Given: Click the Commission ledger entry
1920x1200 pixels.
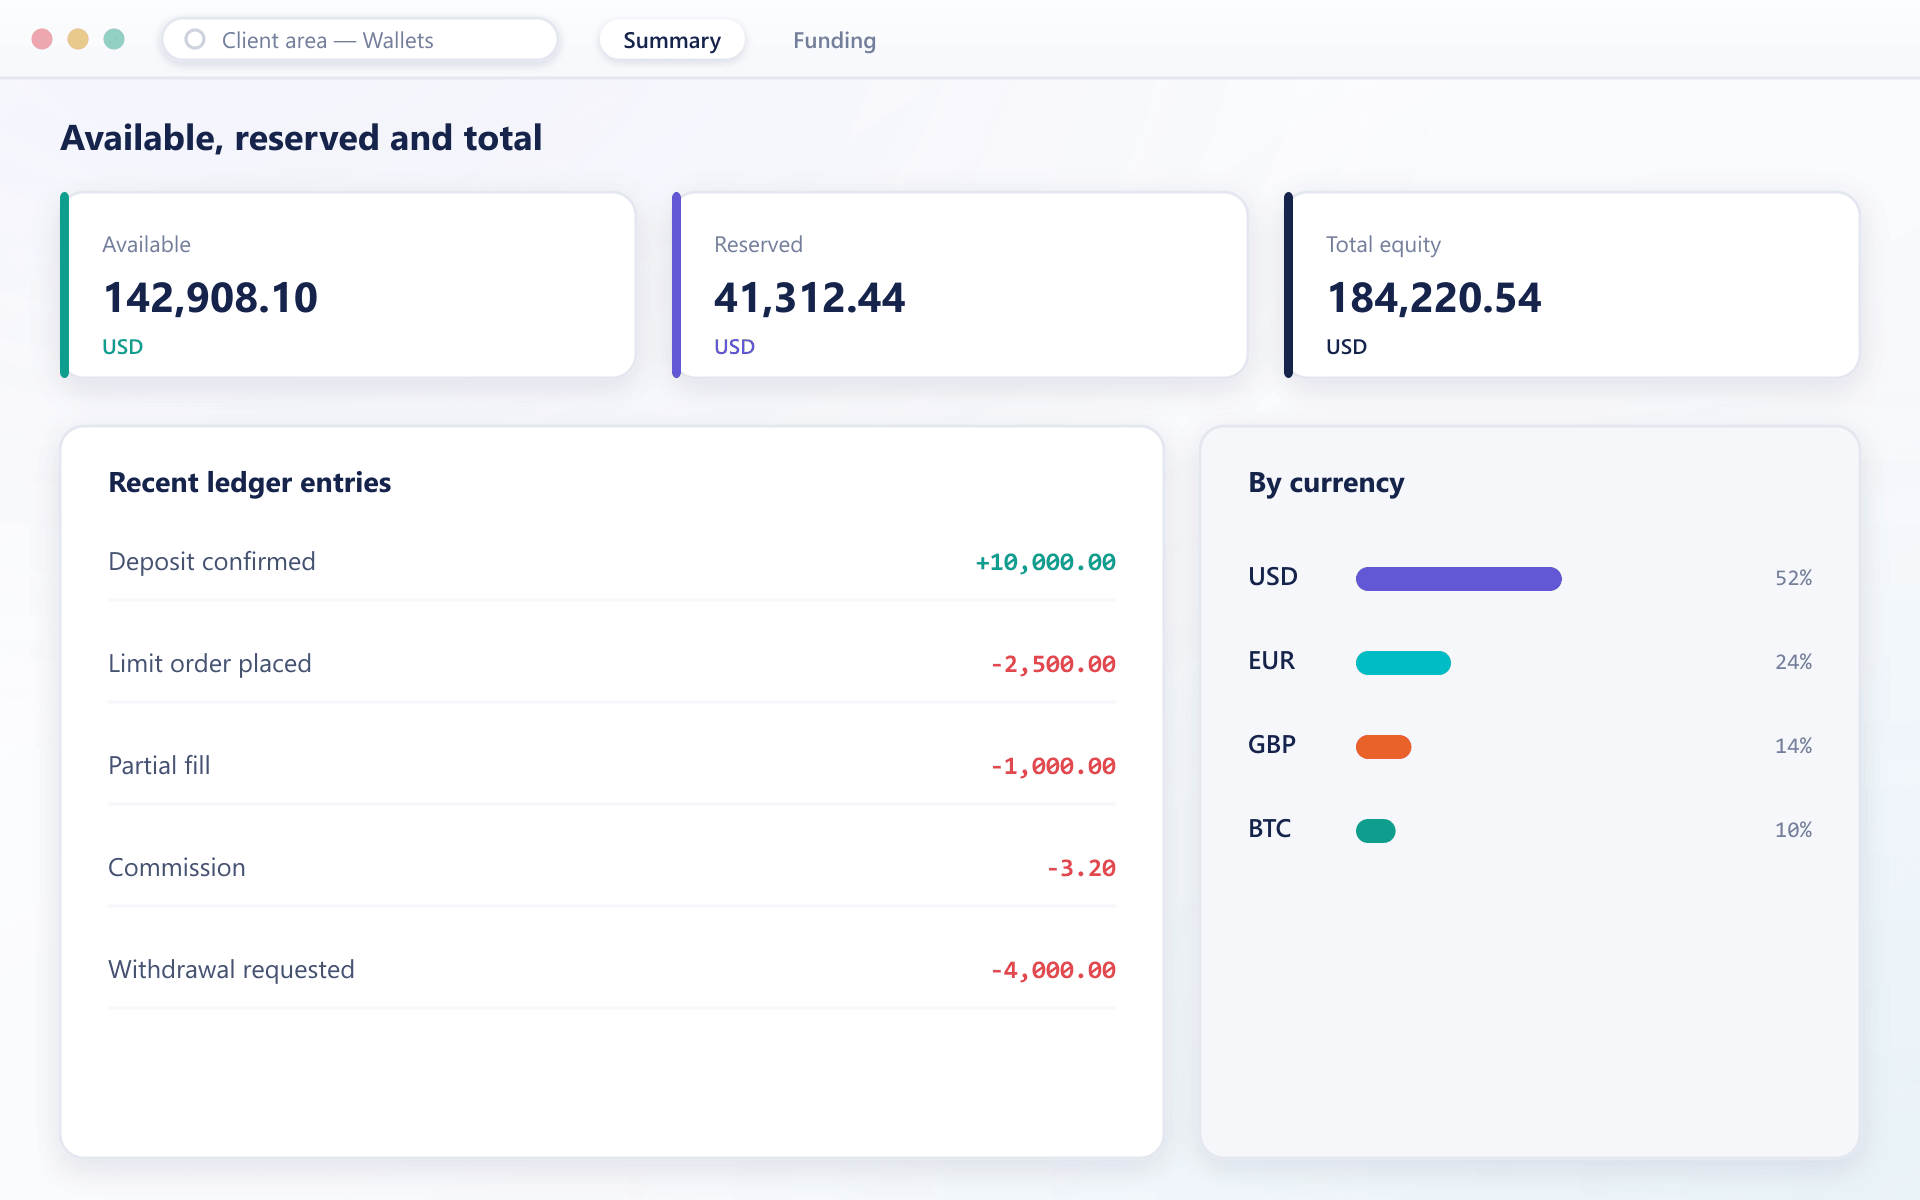Looking at the screenshot, I should tap(612, 868).
